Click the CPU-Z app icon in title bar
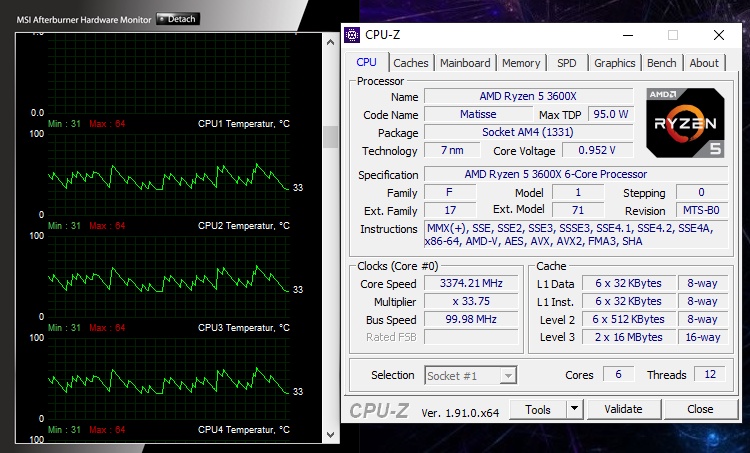This screenshot has width=750, height=453. pyautogui.click(x=352, y=35)
